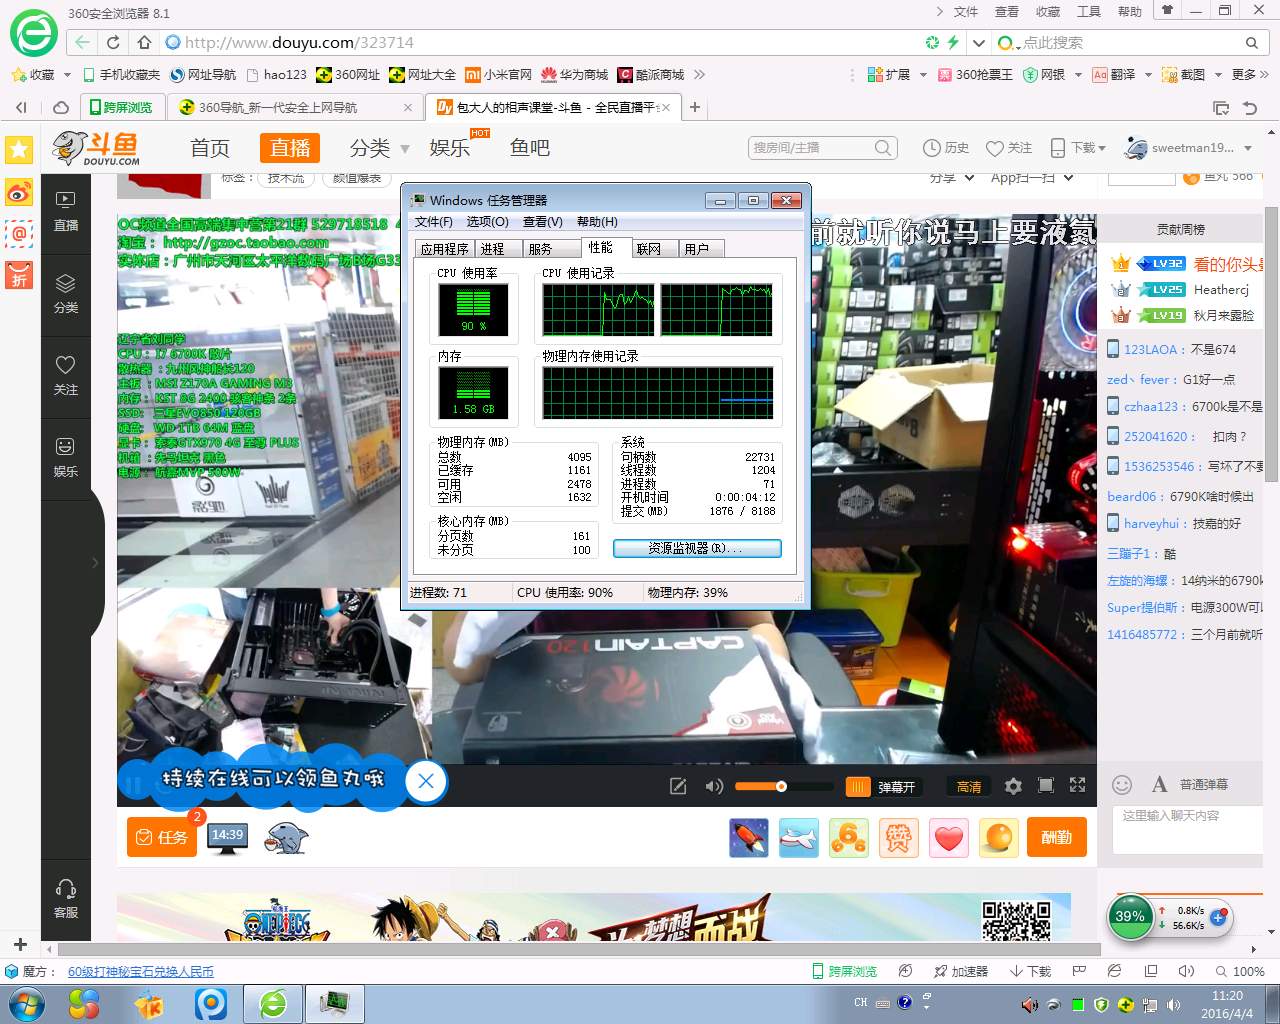Click the browser address bar URL
This screenshot has height=1024, width=1280.
[299, 43]
